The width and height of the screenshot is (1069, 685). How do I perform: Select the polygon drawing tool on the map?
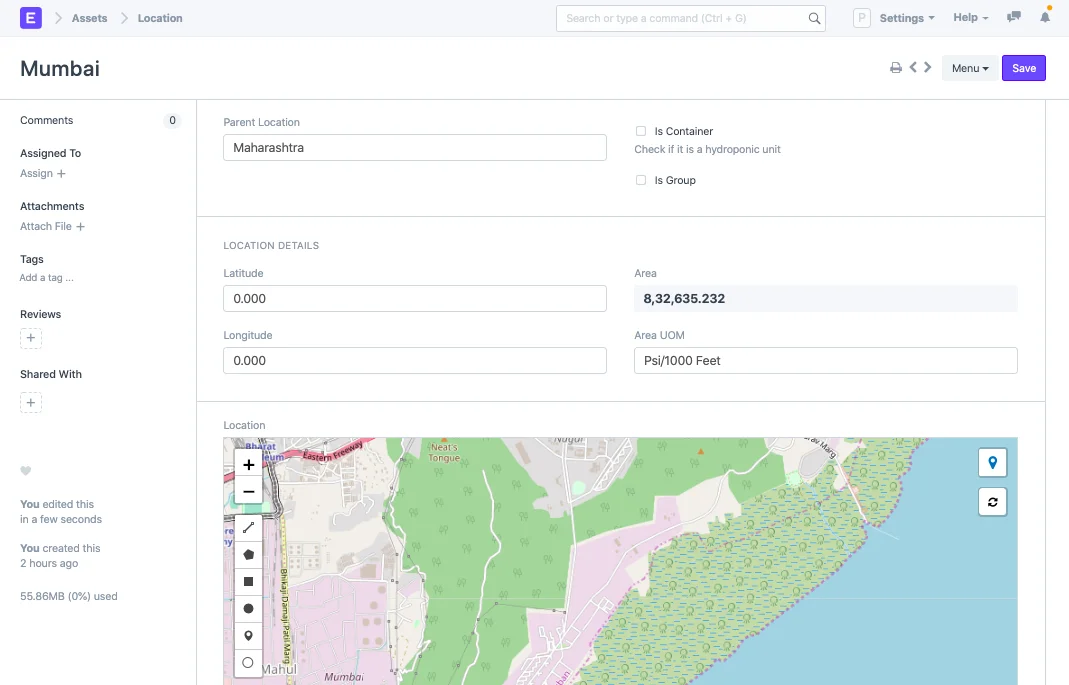248,554
